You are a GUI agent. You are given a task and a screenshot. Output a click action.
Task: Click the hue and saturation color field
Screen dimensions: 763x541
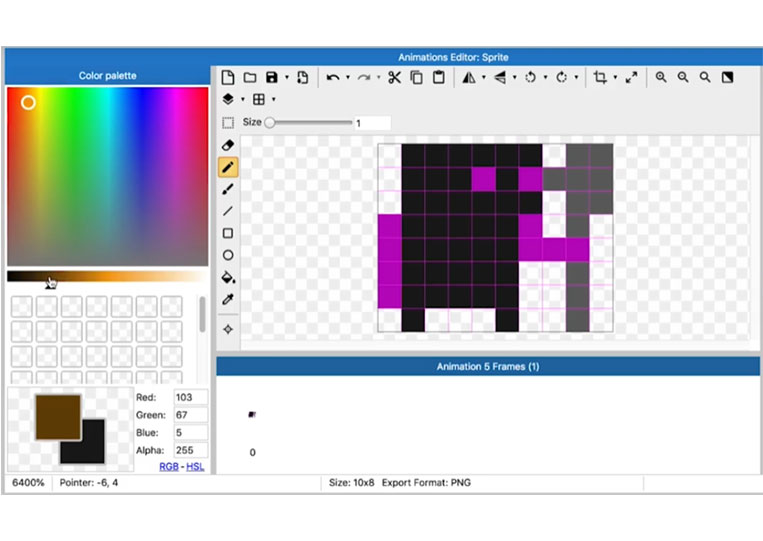coord(108,177)
